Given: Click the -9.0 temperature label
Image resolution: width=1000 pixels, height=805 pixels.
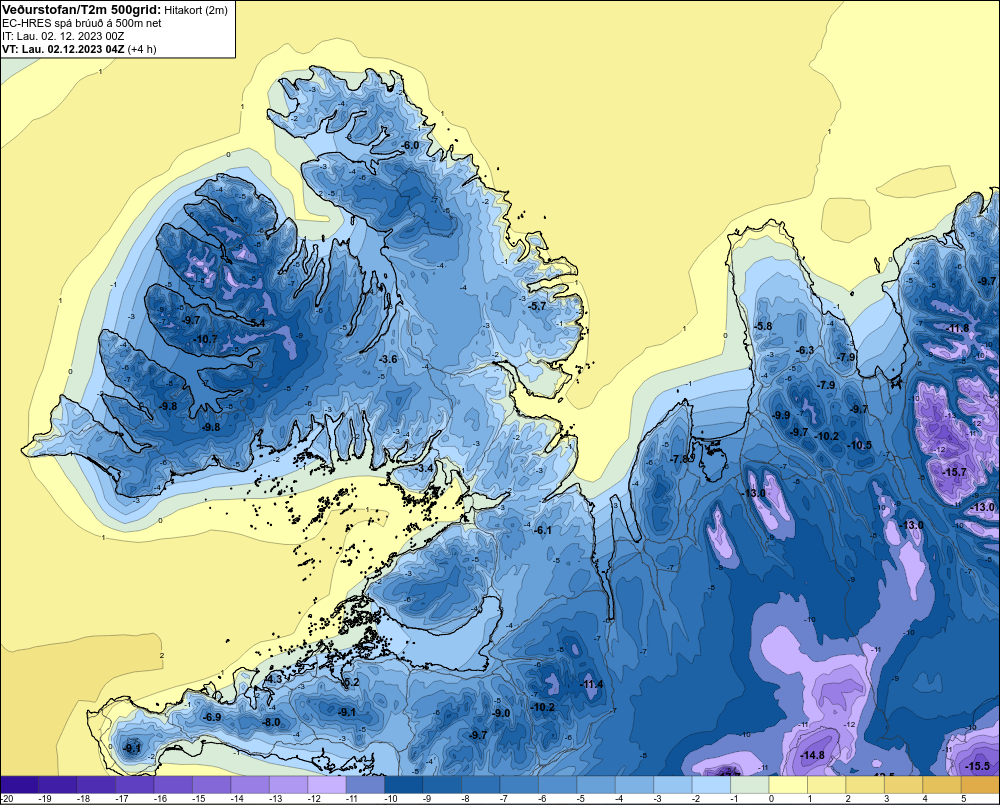Looking at the screenshot, I should pos(501,713).
